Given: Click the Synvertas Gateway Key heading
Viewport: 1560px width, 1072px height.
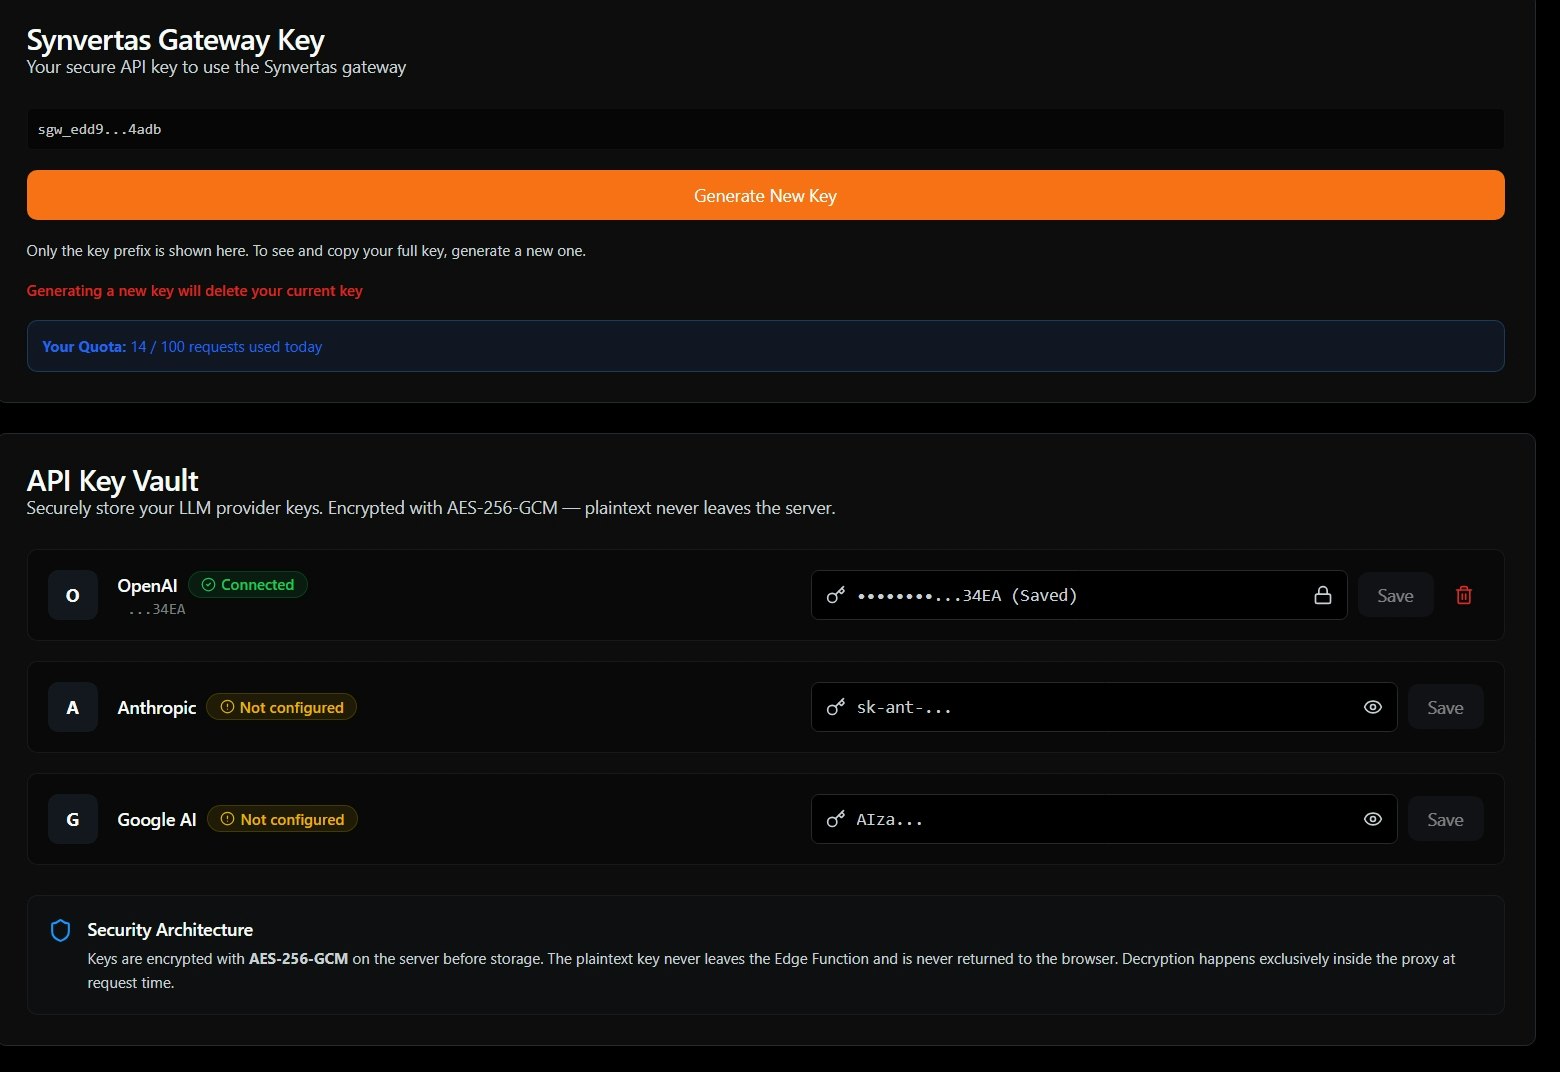Looking at the screenshot, I should (175, 40).
